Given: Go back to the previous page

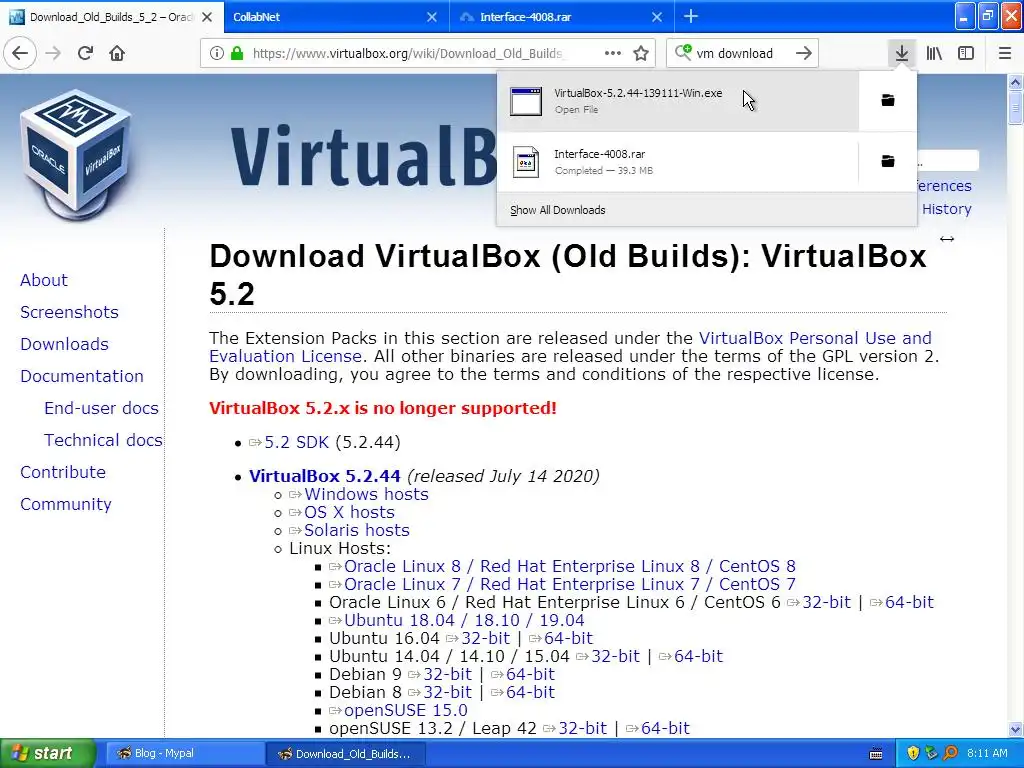Looking at the screenshot, I should pos(20,53).
